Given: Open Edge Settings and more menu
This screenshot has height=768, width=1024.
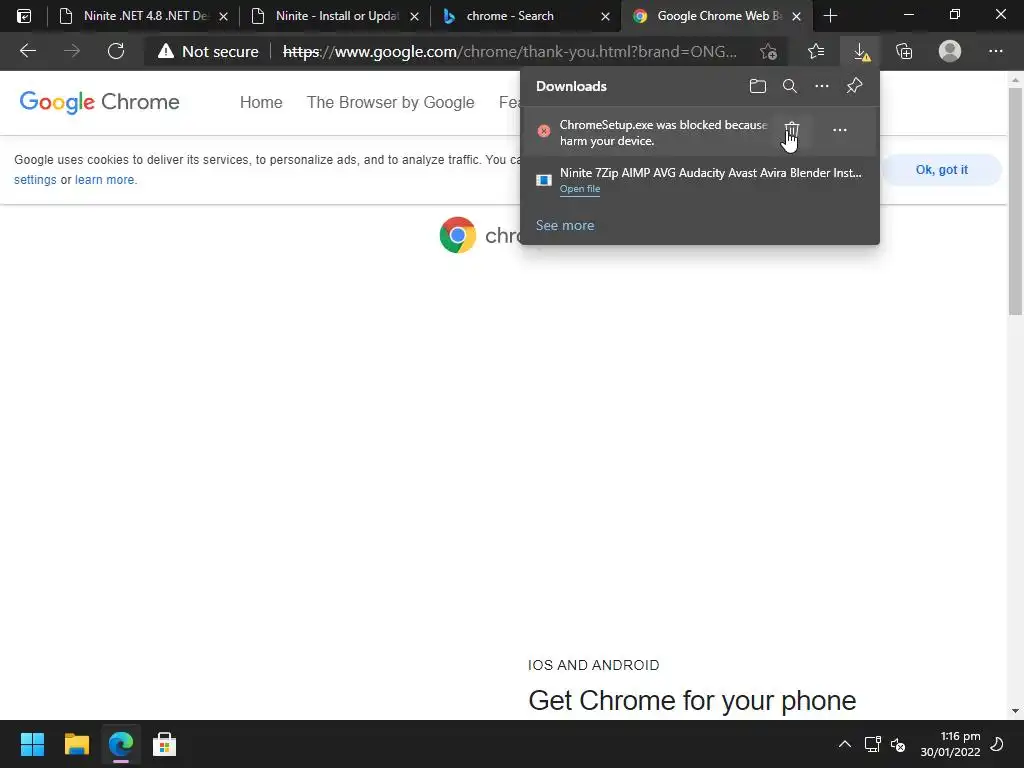Looking at the screenshot, I should (995, 51).
